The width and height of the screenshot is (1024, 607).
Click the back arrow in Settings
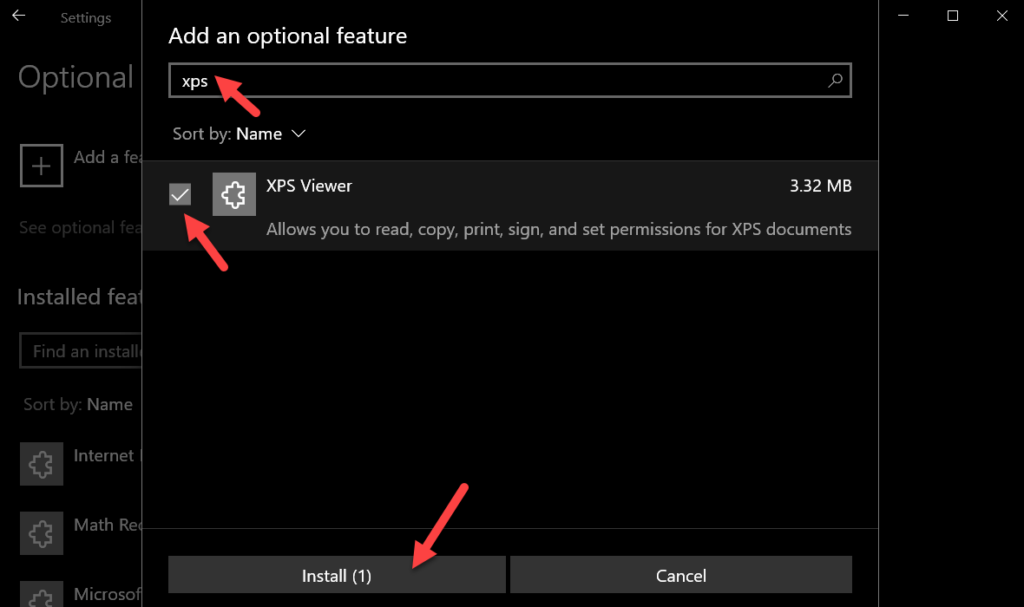coord(19,16)
